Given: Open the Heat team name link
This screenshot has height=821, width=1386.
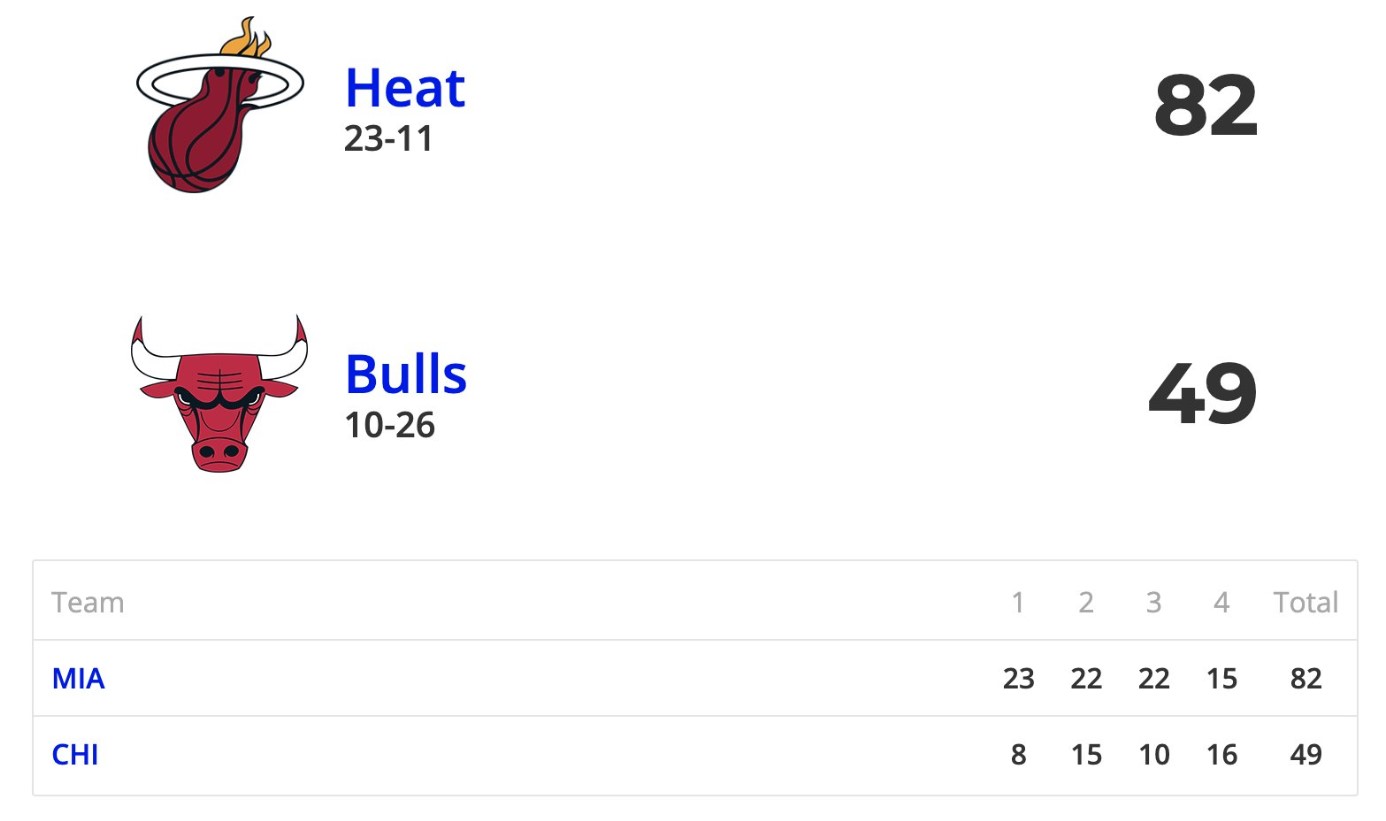Looking at the screenshot, I should [x=405, y=88].
